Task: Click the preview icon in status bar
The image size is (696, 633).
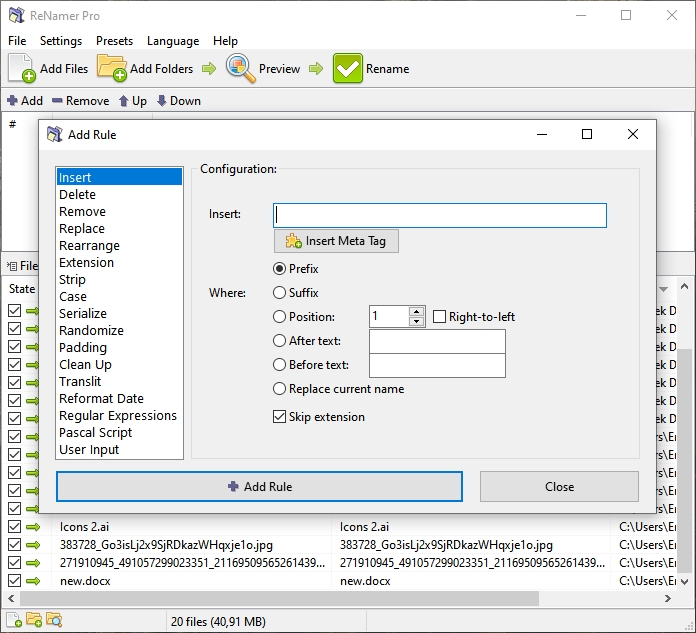Action: point(54,620)
